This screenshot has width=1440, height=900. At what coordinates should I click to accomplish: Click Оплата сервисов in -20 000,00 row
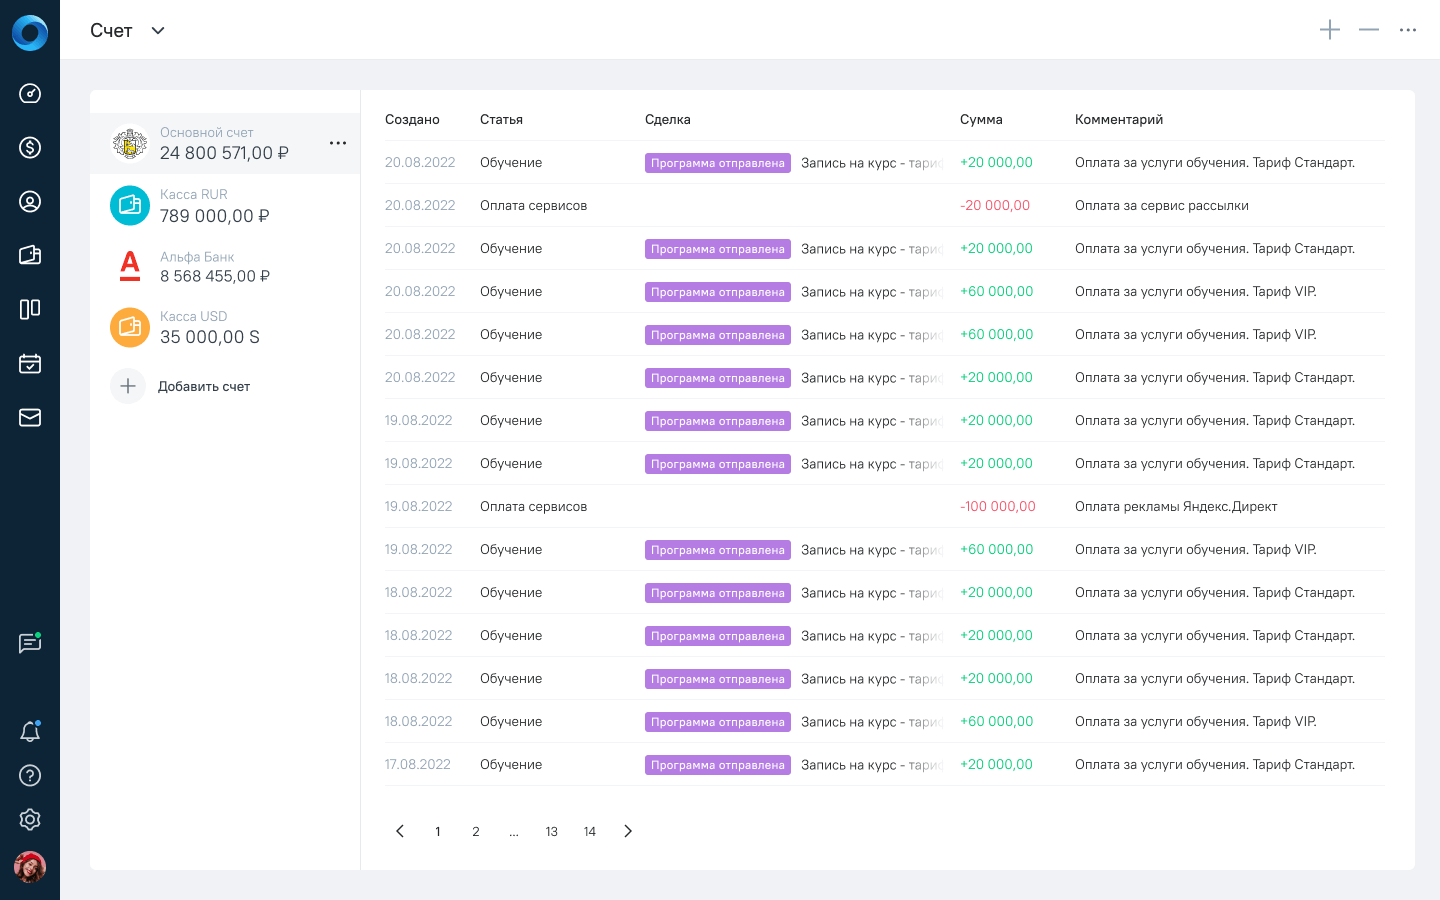tap(533, 205)
